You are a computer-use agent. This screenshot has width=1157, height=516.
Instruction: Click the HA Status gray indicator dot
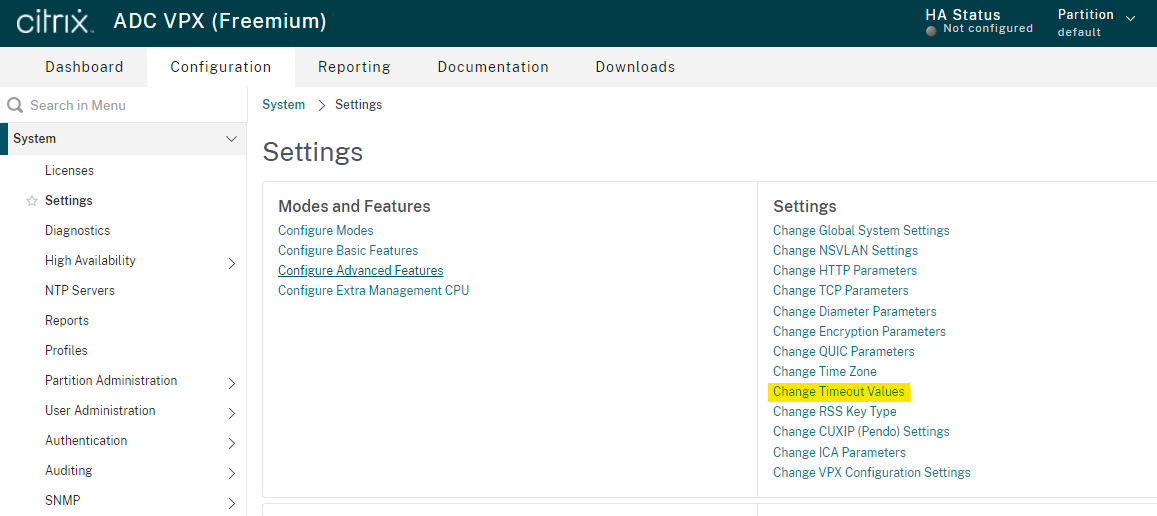click(931, 30)
